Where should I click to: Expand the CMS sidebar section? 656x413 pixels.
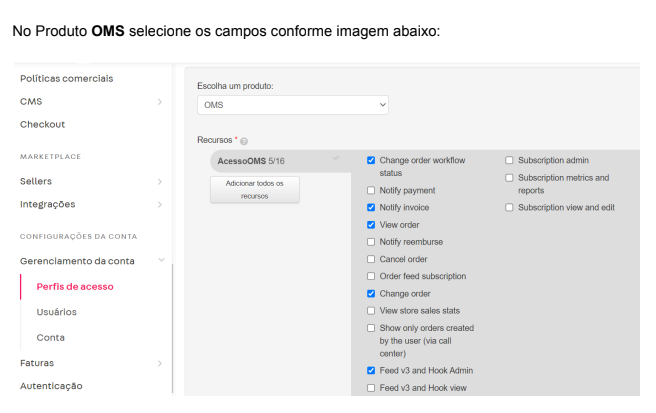click(x=159, y=101)
